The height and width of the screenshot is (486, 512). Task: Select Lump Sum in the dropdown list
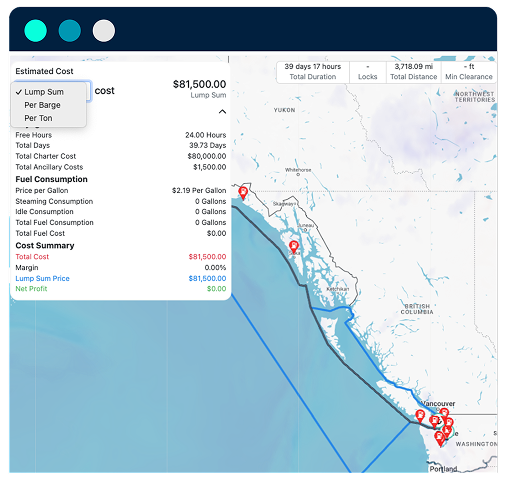pyautogui.click(x=49, y=92)
